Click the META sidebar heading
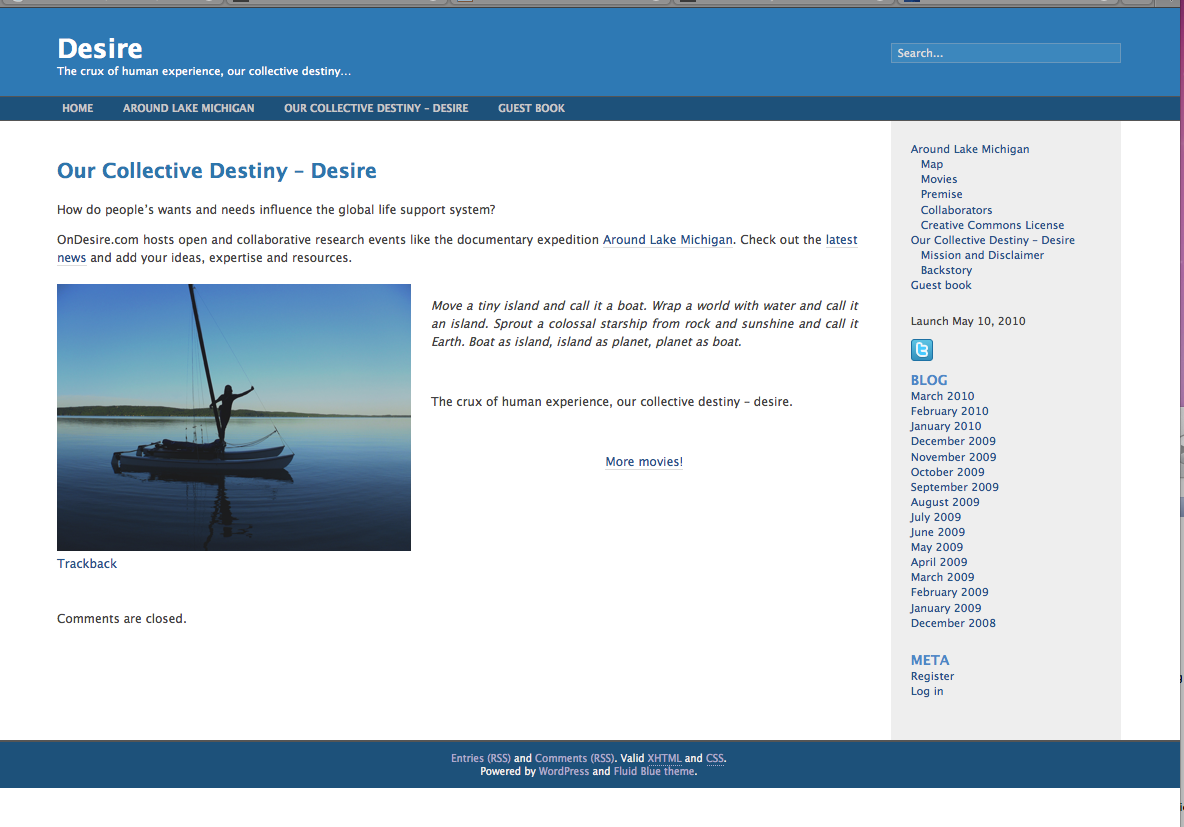1184x827 pixels. tap(930, 660)
